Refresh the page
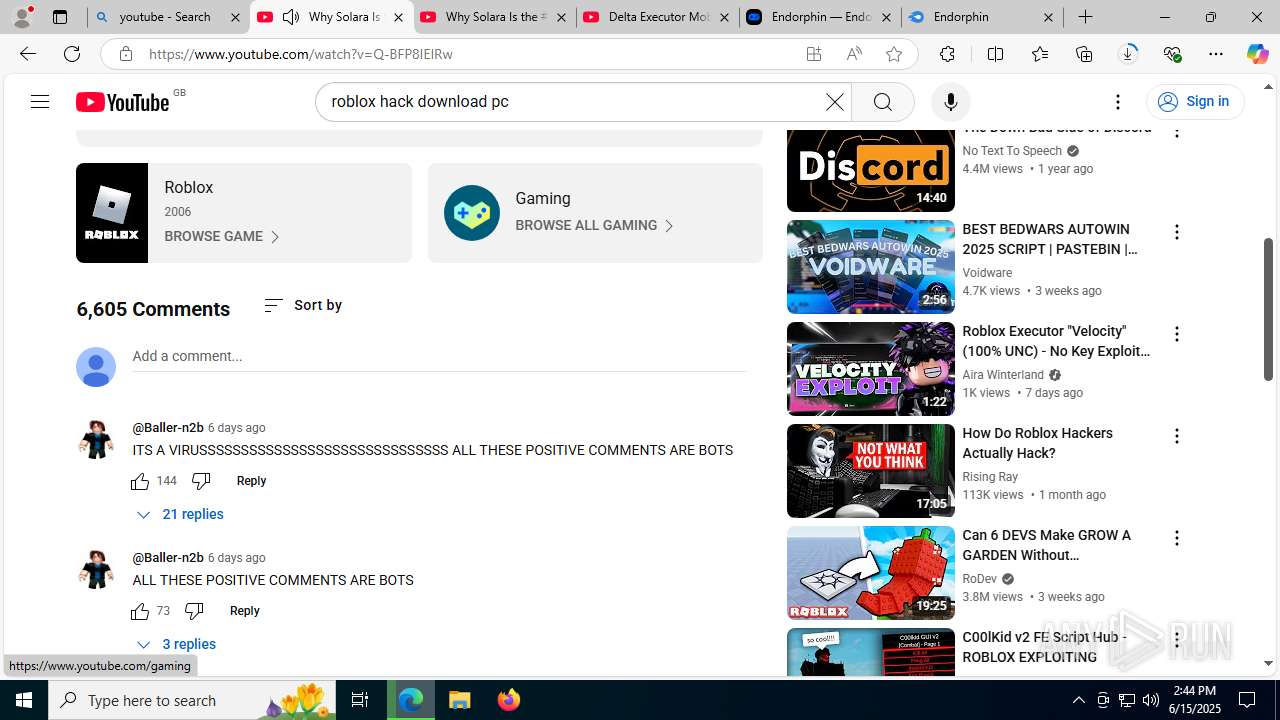The width and height of the screenshot is (1280, 720). click(72, 54)
